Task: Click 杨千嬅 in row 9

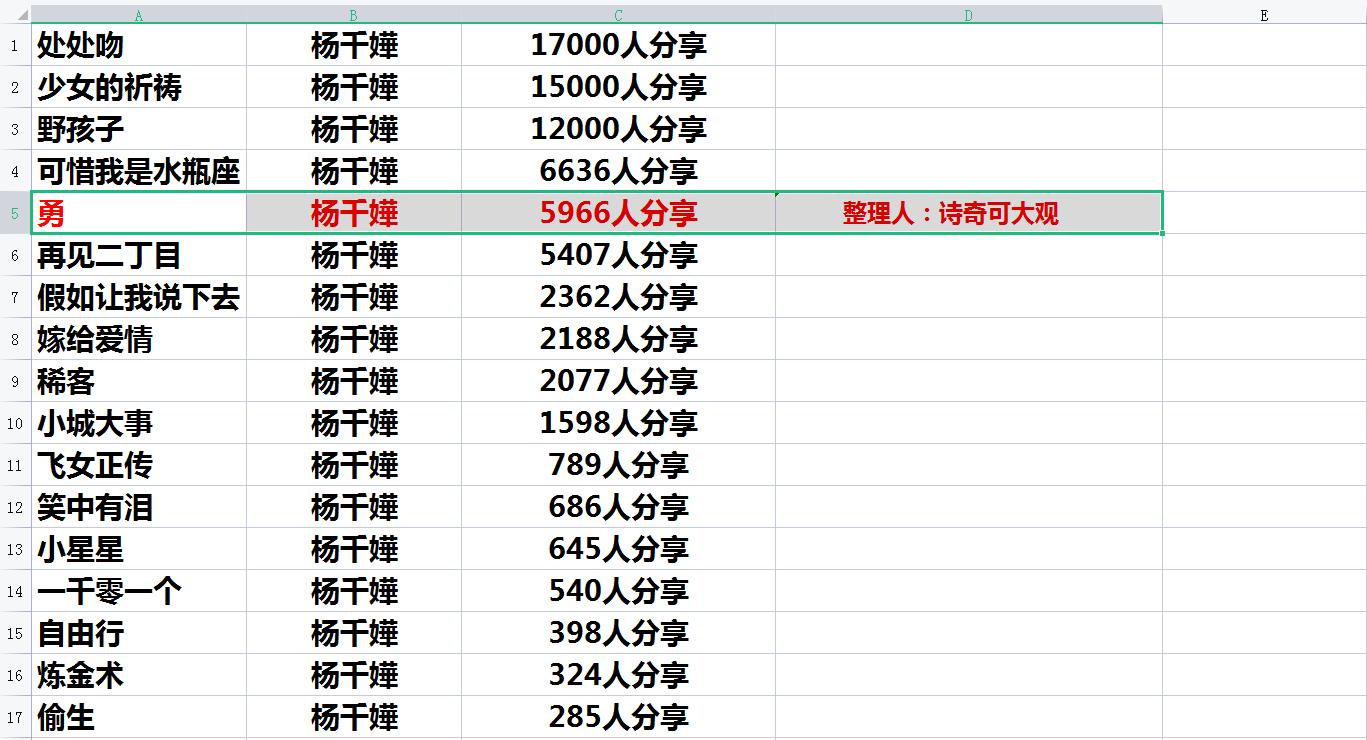Action: point(354,381)
